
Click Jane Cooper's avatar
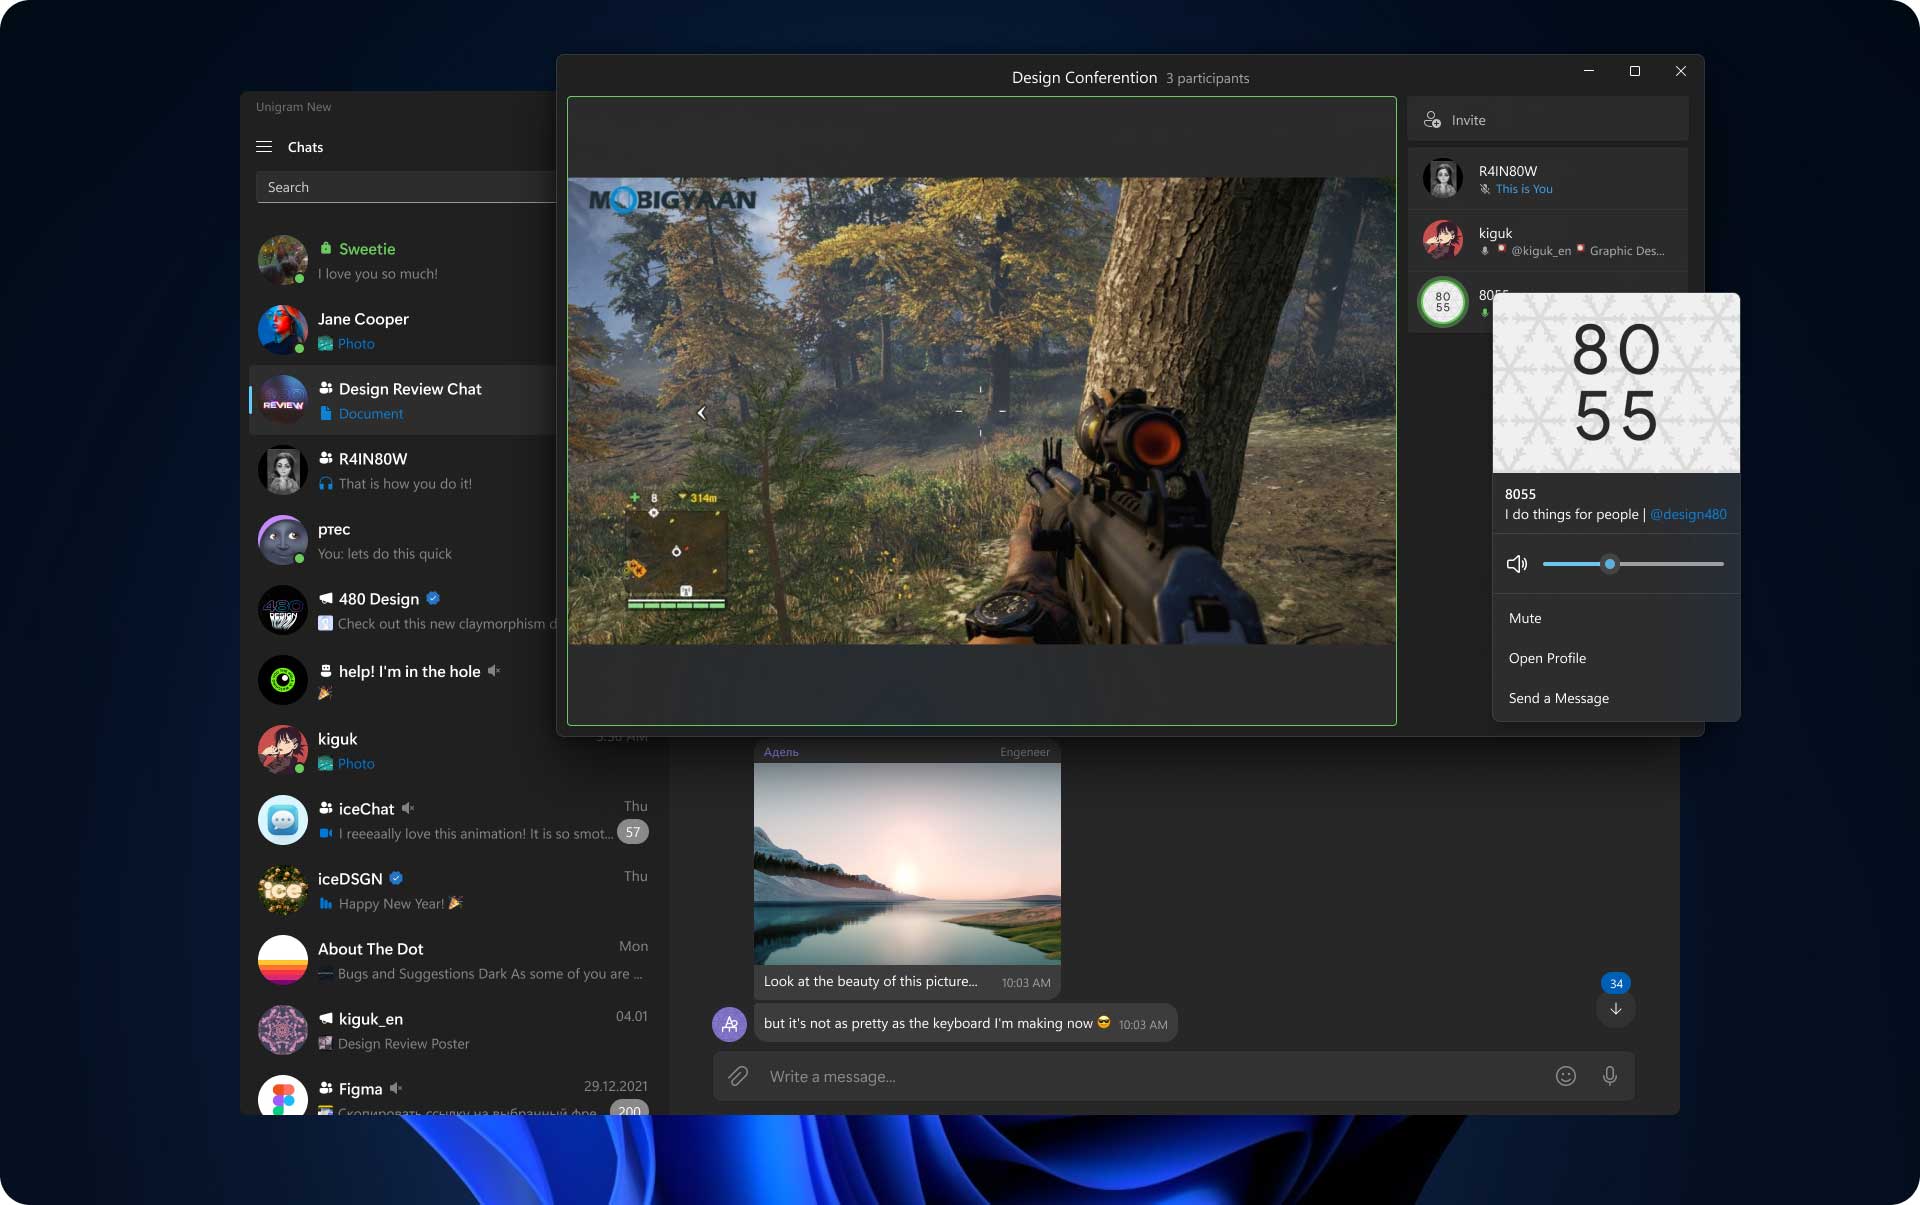click(283, 330)
